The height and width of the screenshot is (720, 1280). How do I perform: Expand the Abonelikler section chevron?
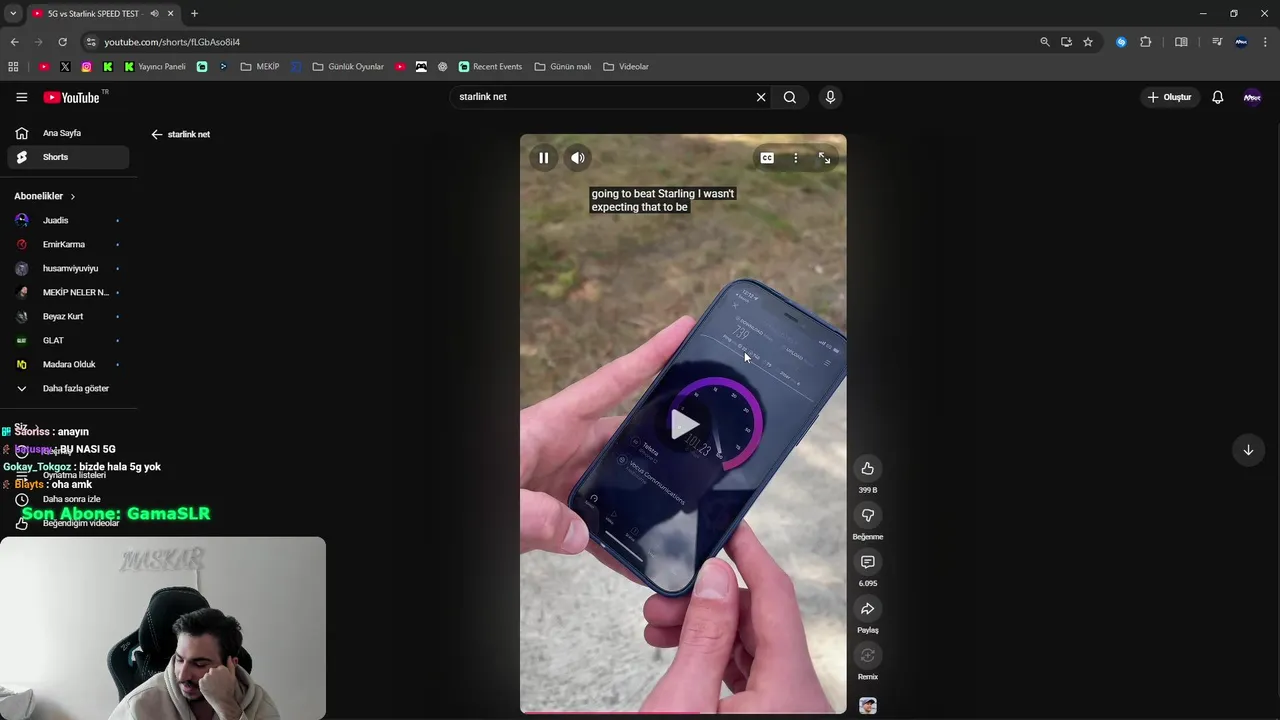(x=73, y=196)
